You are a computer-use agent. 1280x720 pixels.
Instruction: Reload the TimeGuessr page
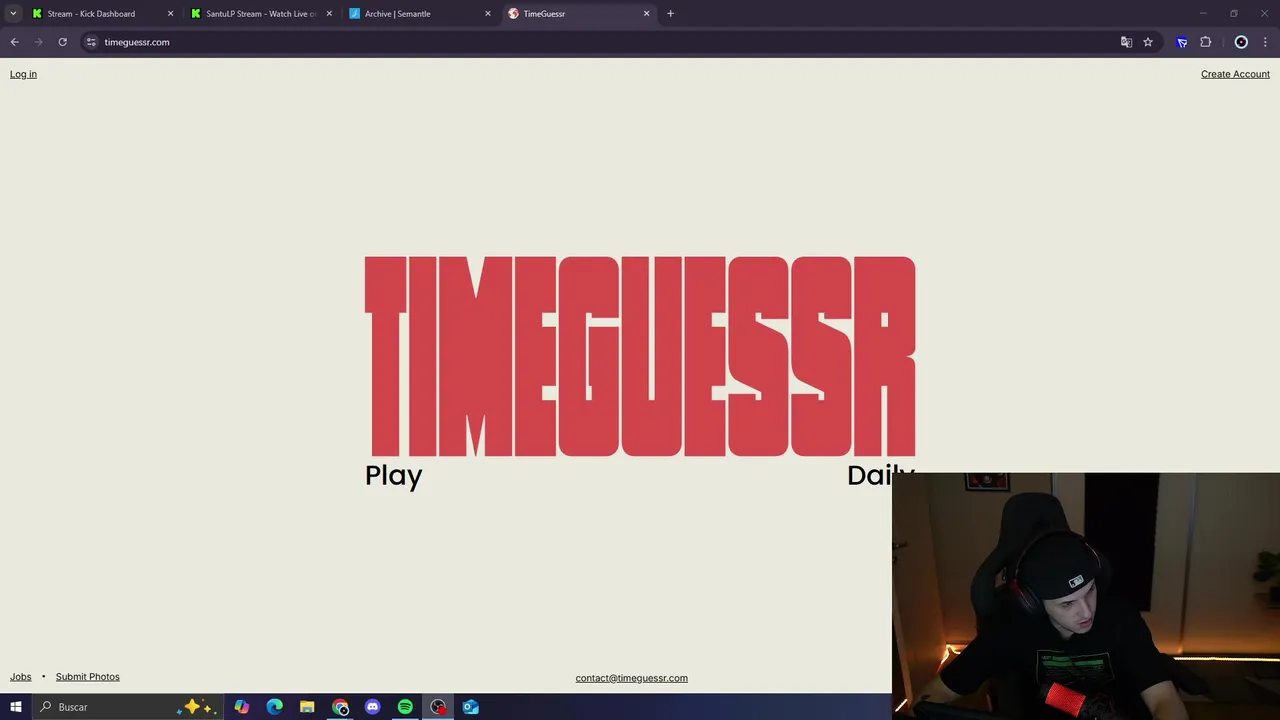coord(62,42)
